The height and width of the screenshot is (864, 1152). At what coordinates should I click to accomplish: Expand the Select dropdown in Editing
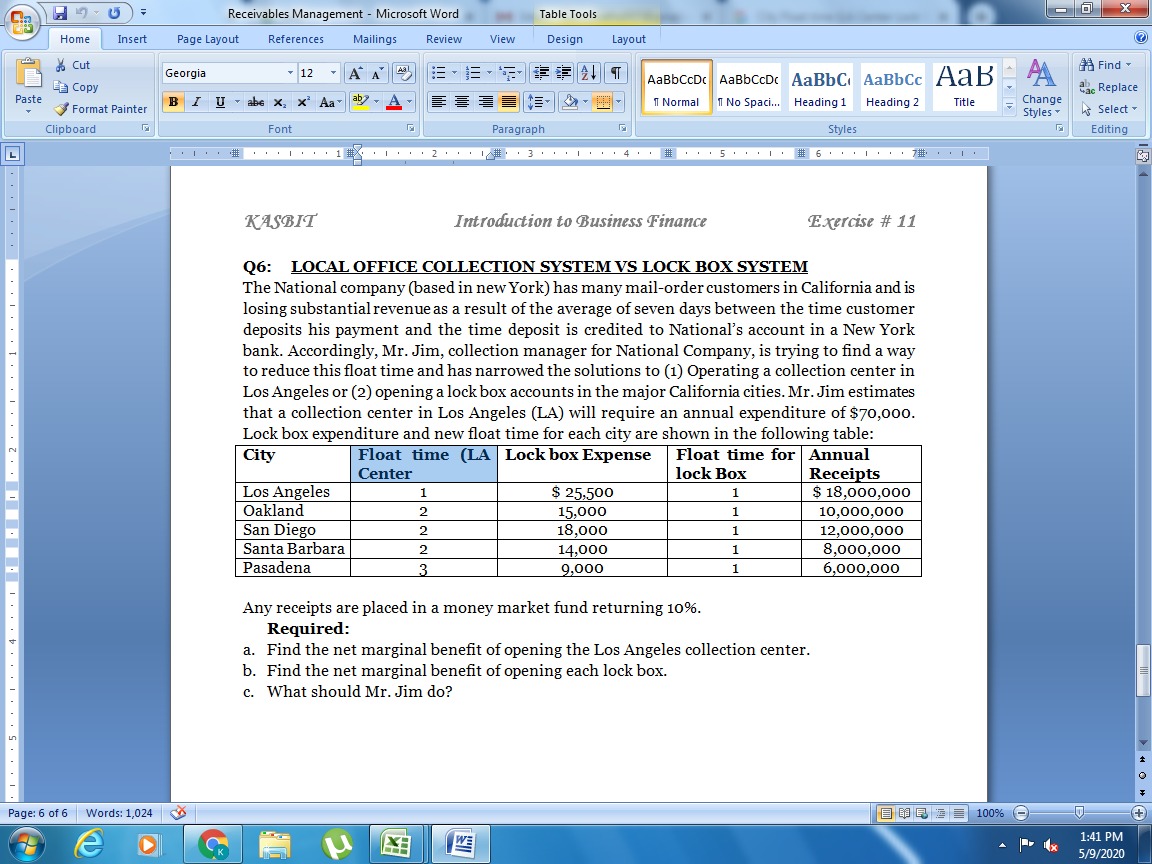click(1109, 109)
